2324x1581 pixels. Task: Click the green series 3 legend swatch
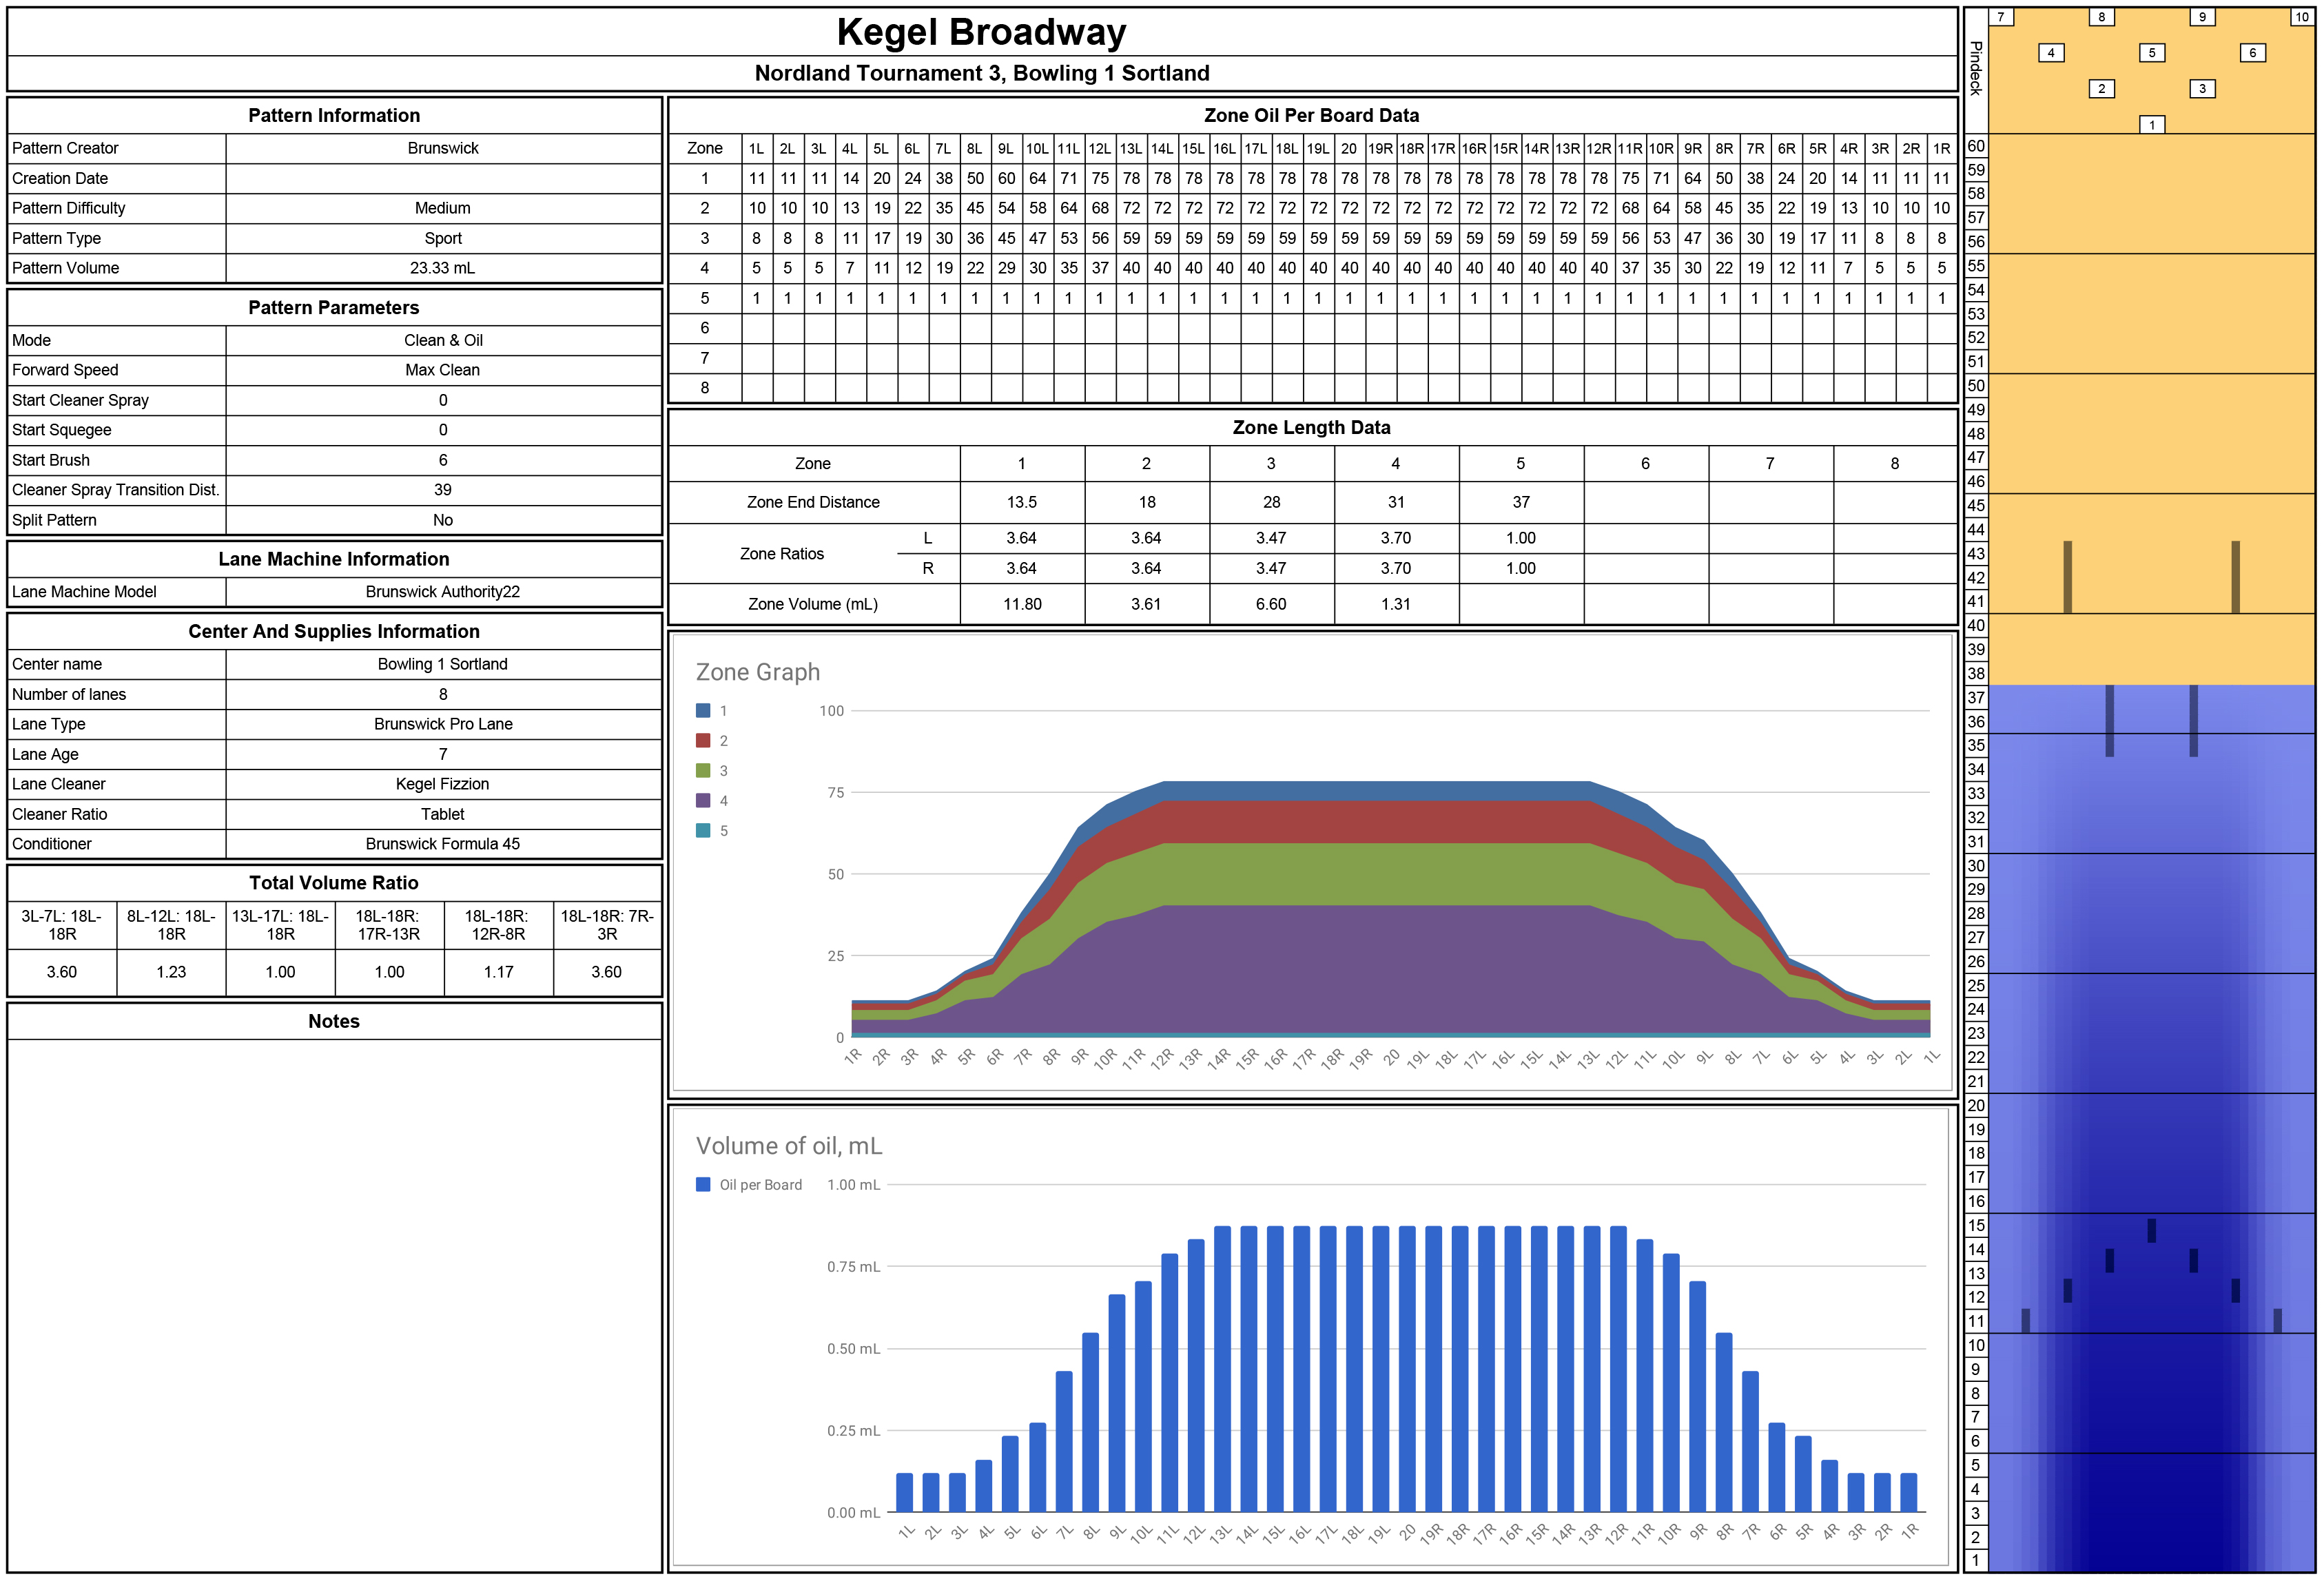tap(703, 771)
